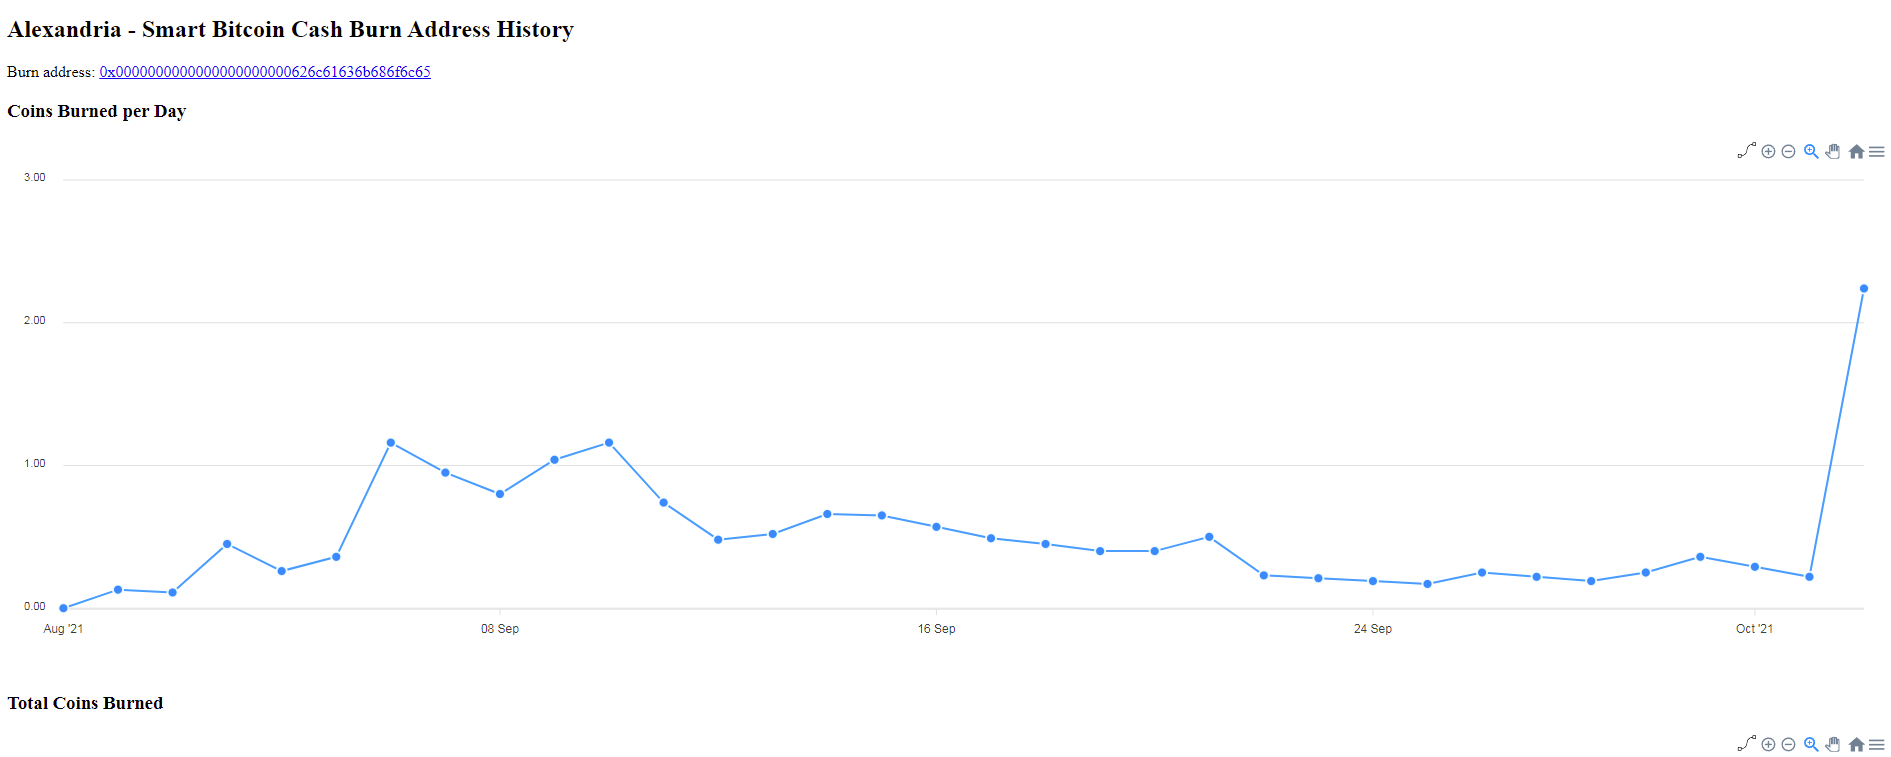Activate selection zoom magnifier on Coins Burned chart
Image resolution: width=1891 pixels, height=757 pixels.
tap(1811, 152)
